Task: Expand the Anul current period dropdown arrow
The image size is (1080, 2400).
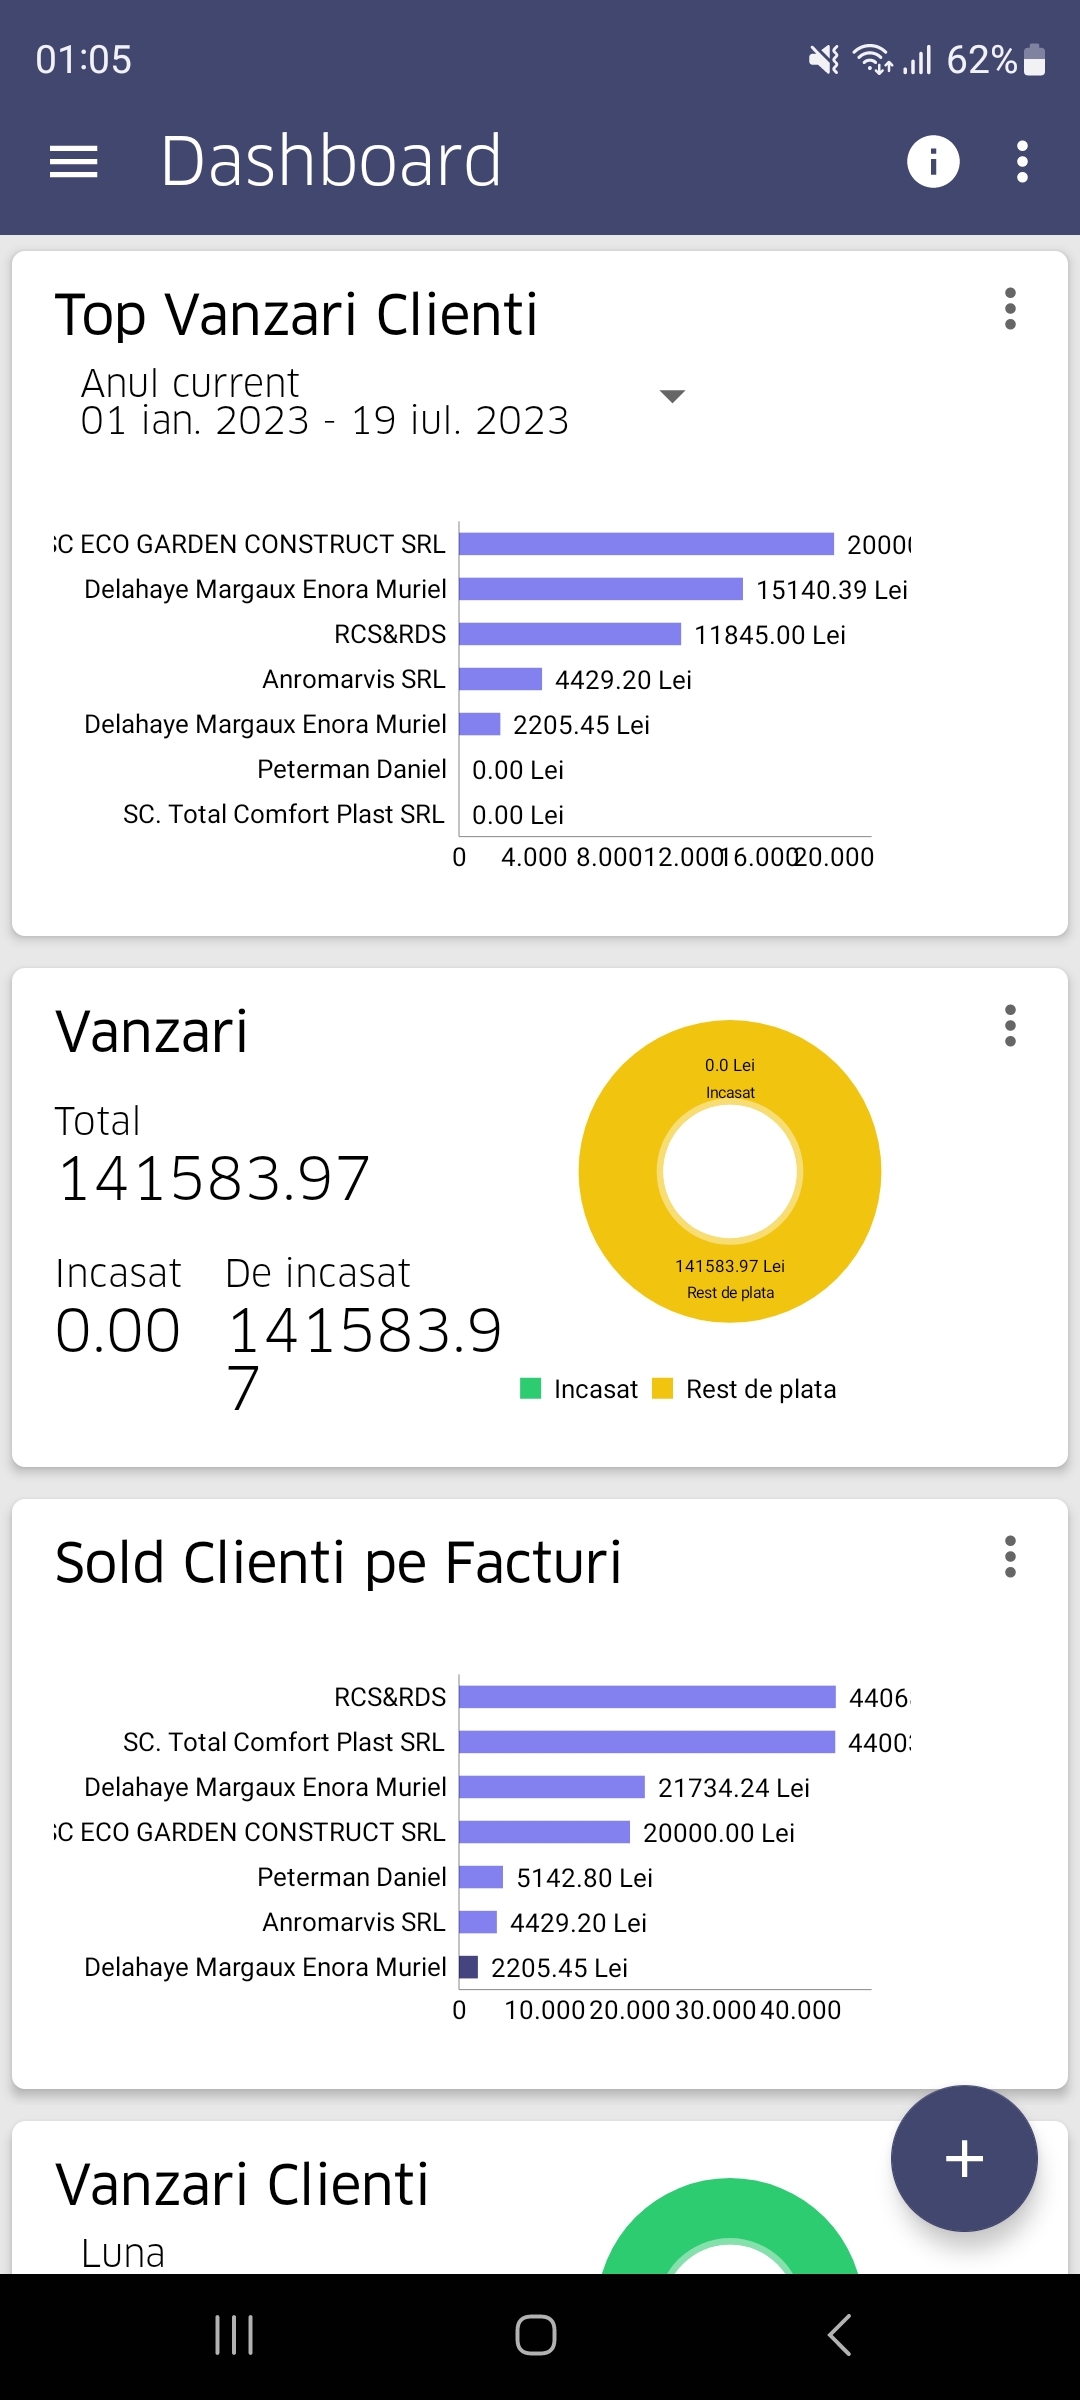Action: (673, 396)
